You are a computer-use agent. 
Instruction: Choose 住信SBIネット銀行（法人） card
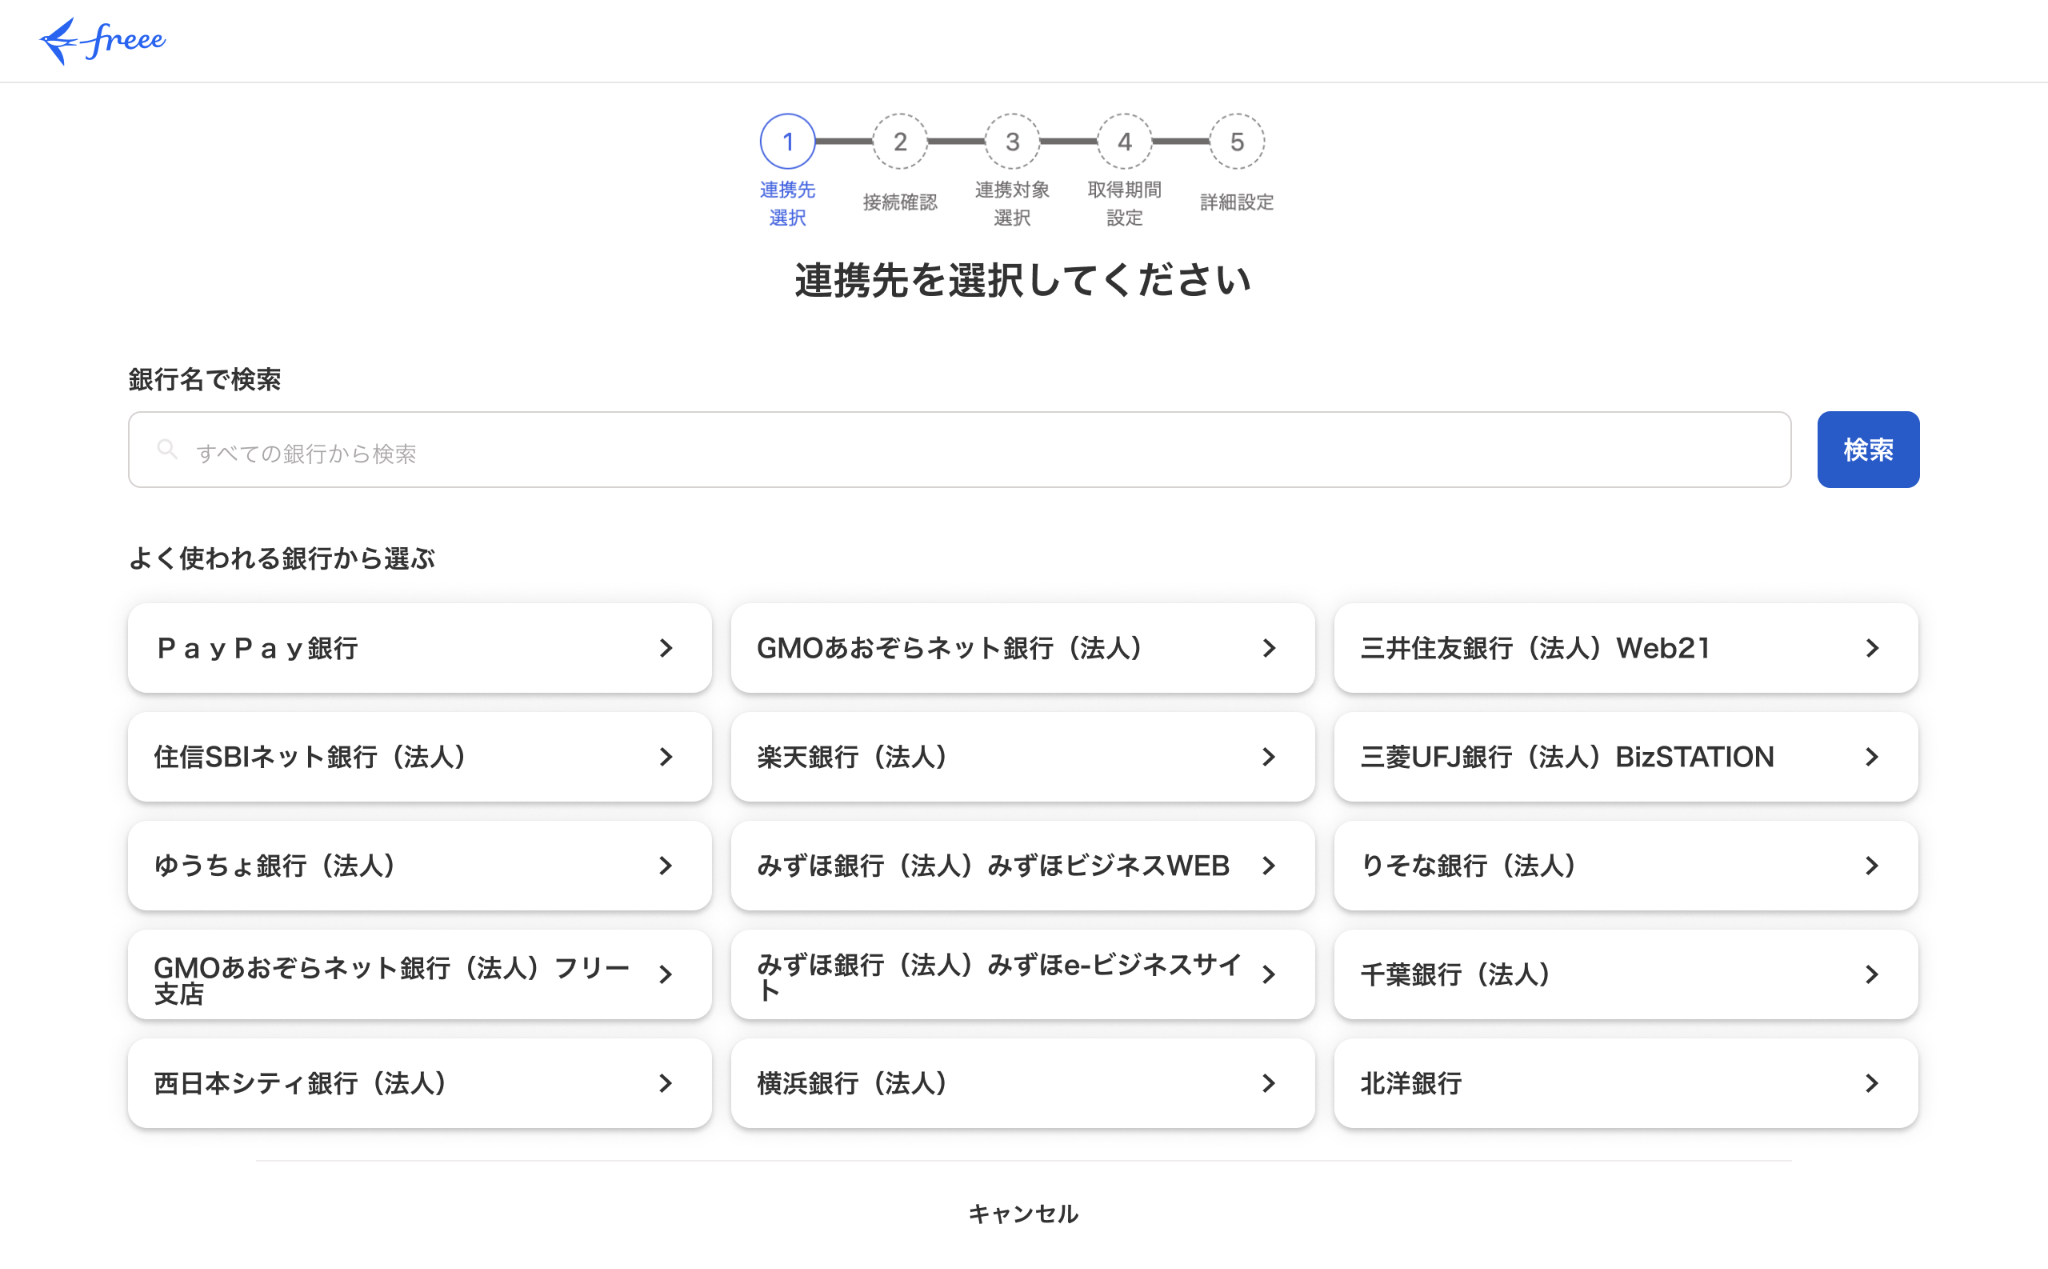(x=420, y=757)
